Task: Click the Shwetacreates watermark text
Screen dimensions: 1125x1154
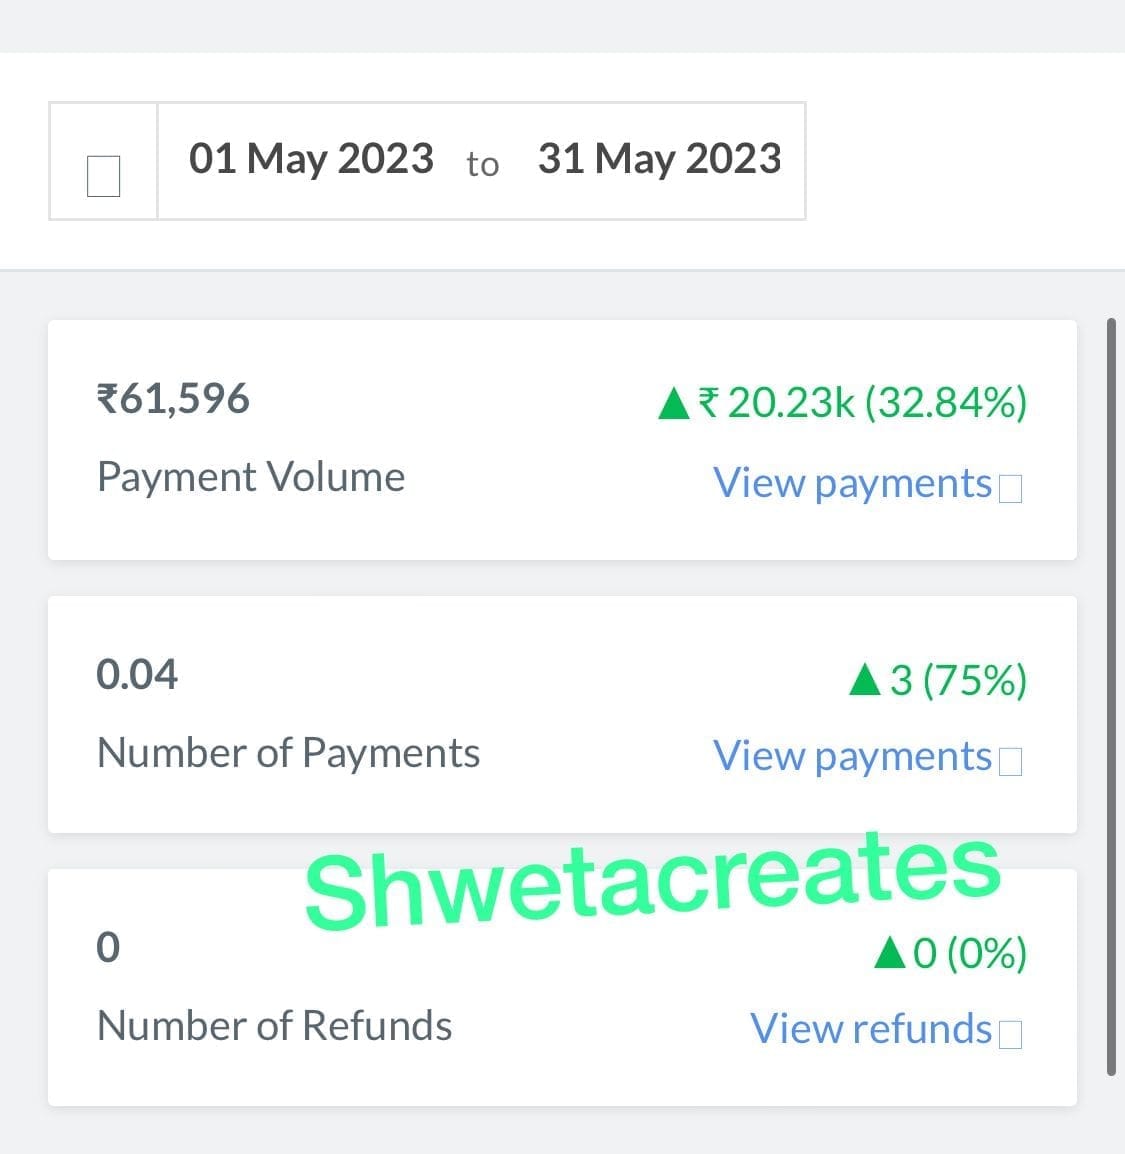Action: (x=652, y=881)
